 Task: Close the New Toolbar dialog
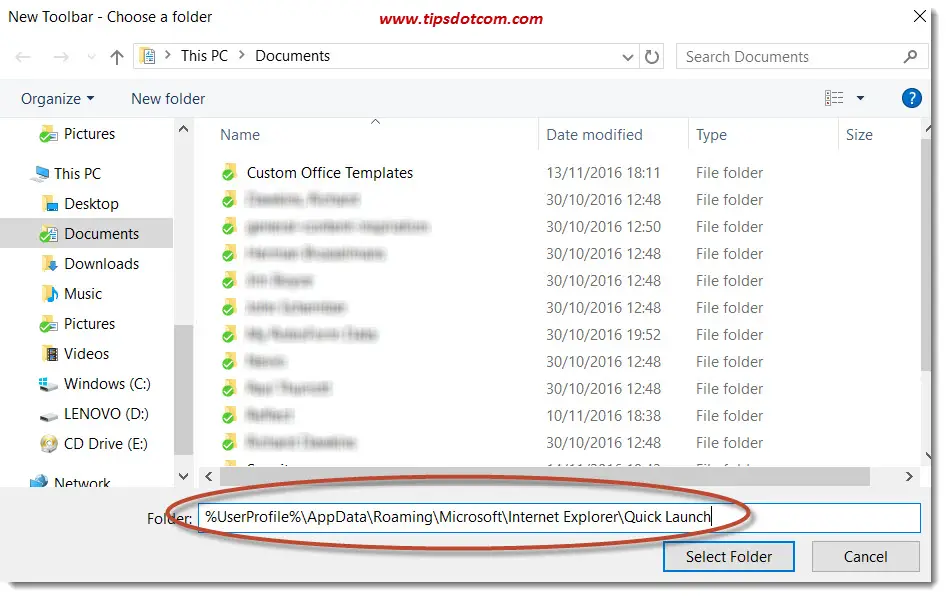(919, 16)
